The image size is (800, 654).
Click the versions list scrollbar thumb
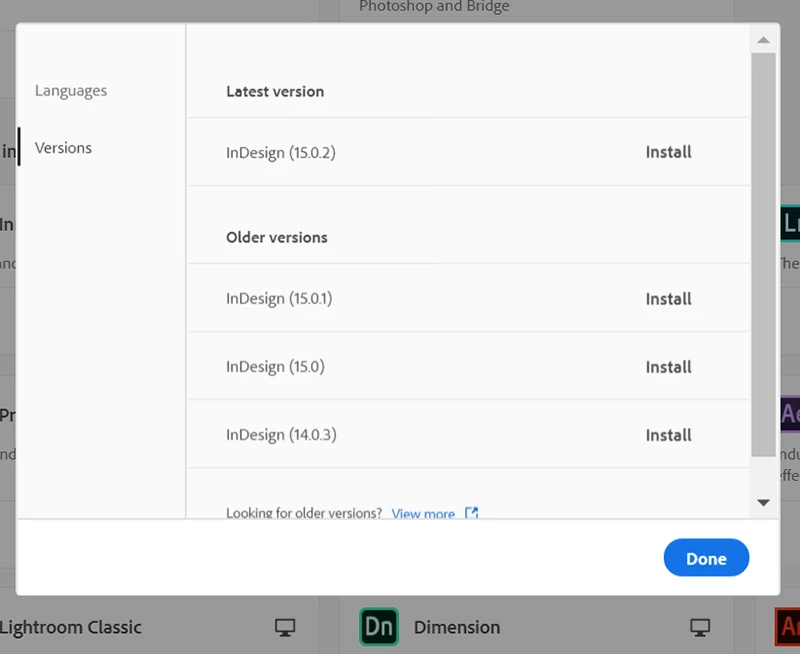click(x=763, y=255)
